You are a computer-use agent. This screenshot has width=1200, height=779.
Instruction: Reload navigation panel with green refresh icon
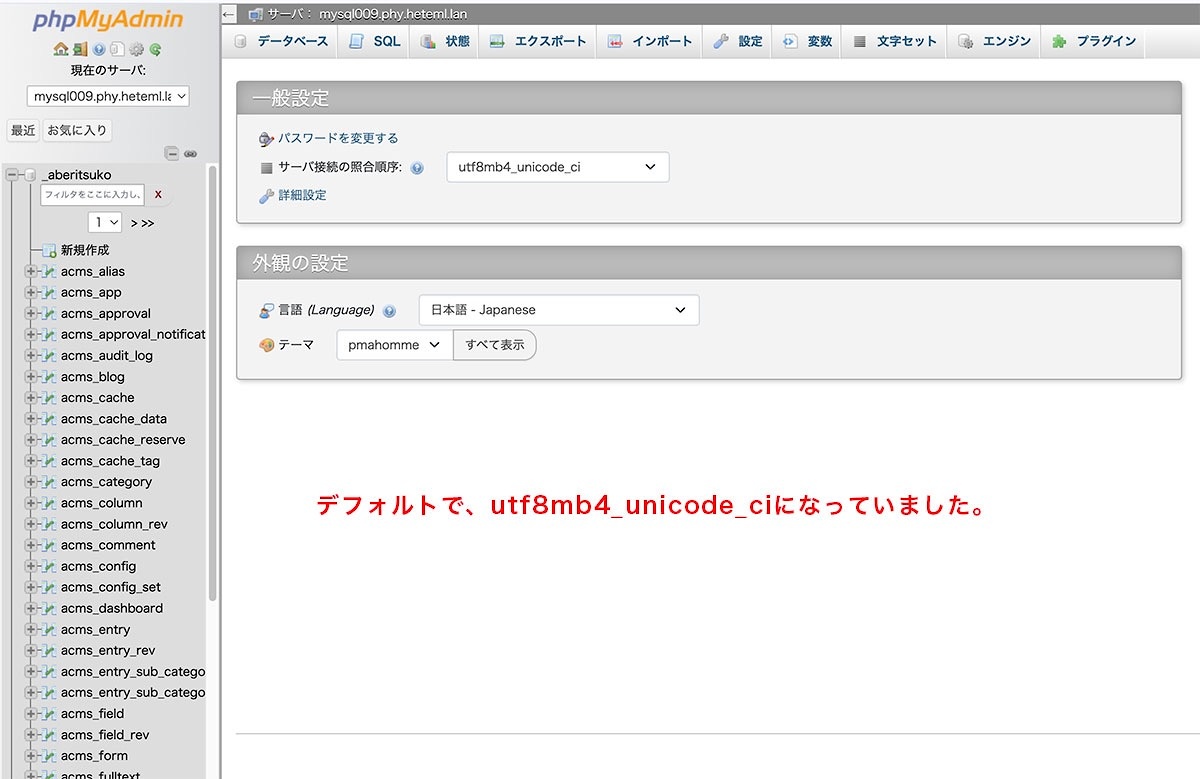click(156, 49)
